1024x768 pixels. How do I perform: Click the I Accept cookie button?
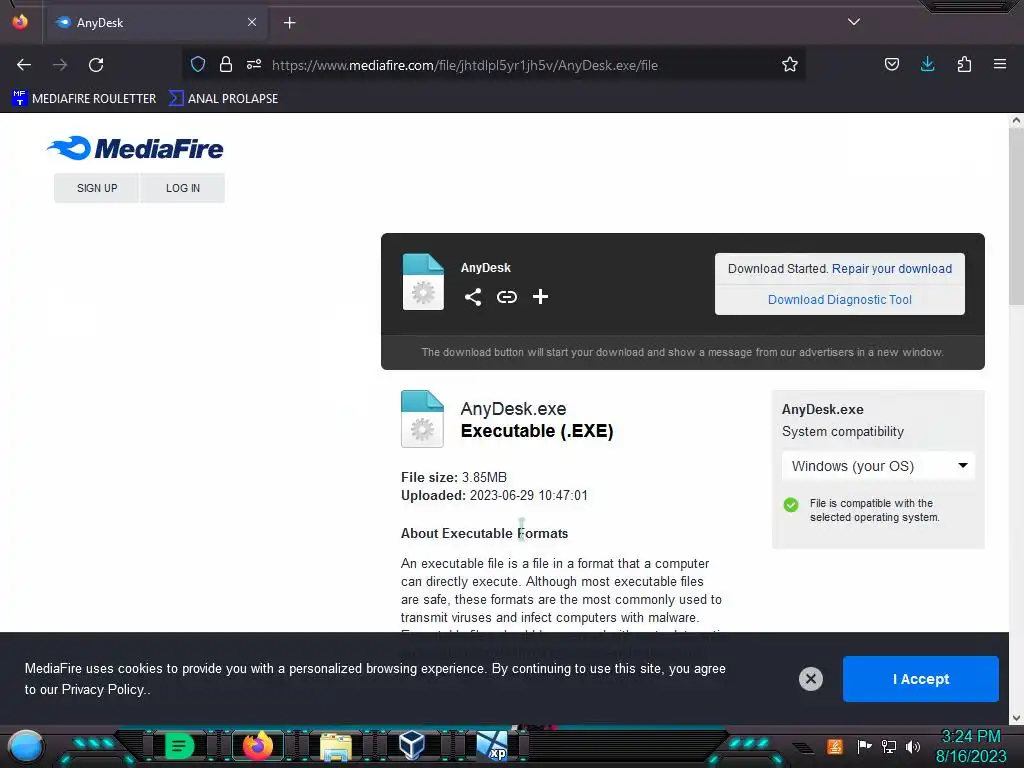click(920, 679)
